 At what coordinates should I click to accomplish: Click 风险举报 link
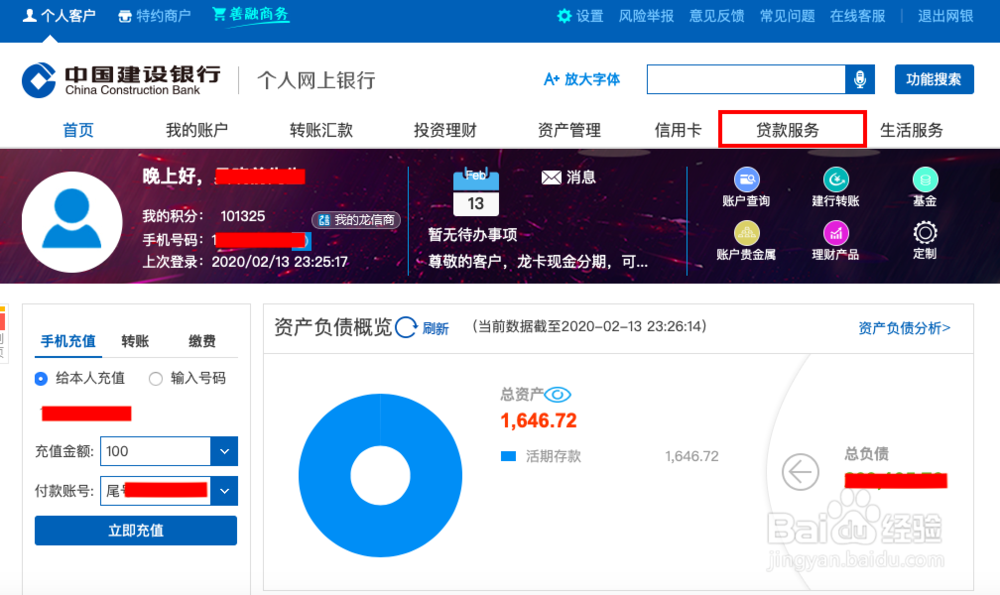point(646,16)
